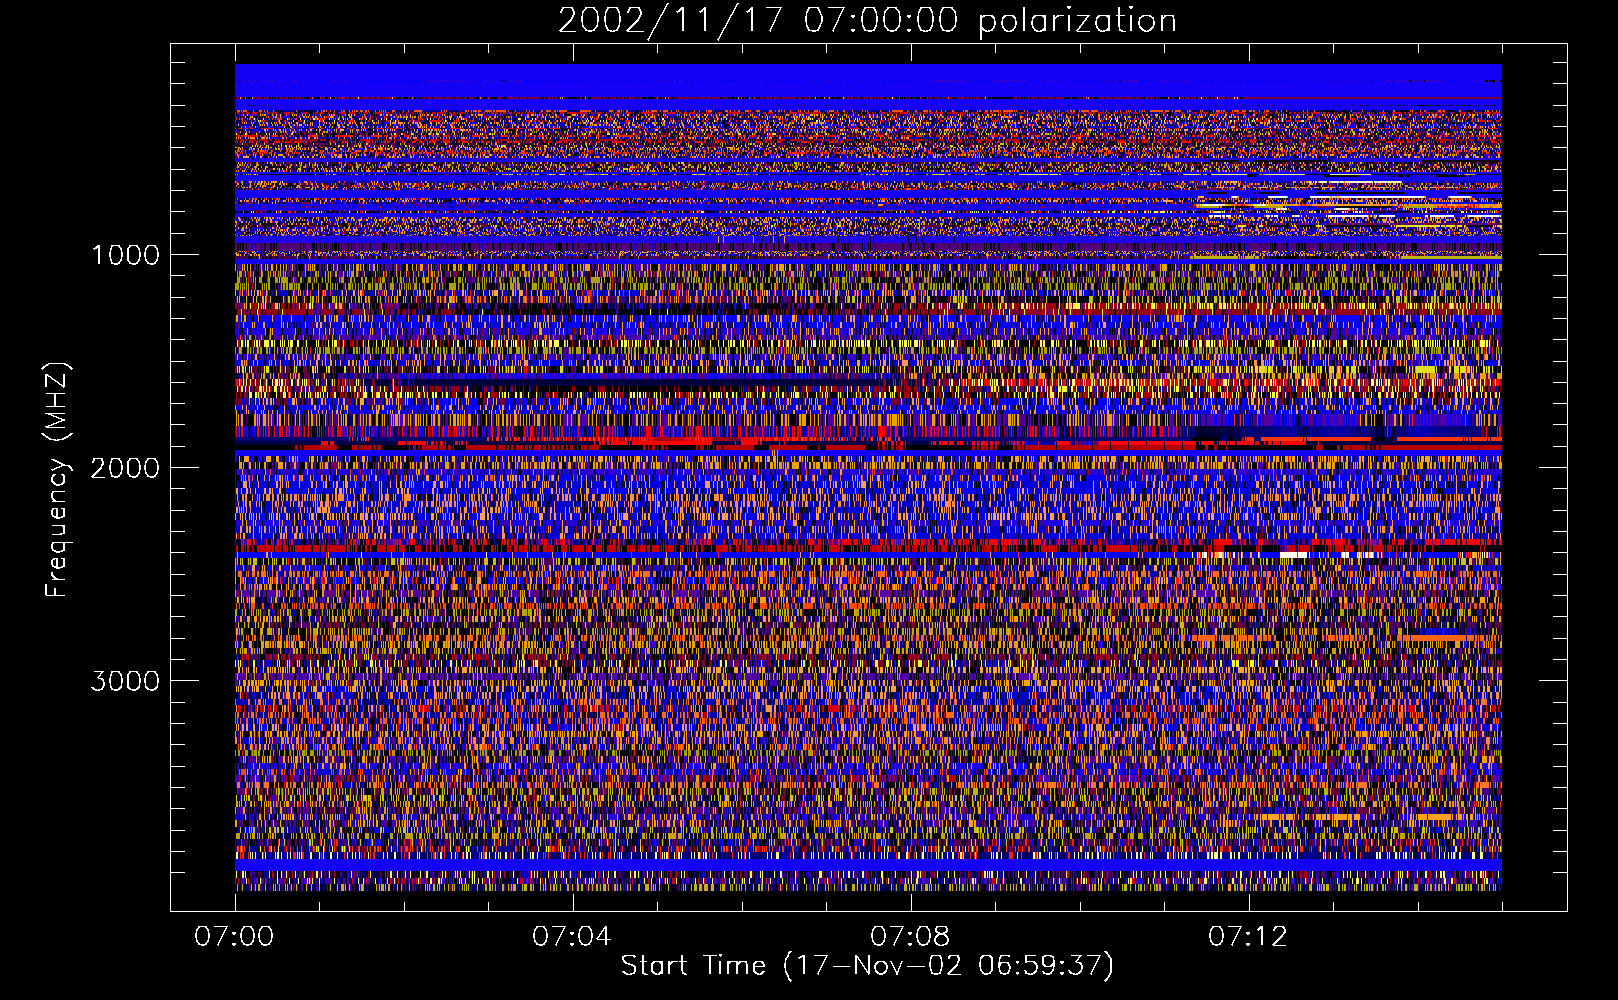Image resolution: width=1618 pixels, height=1000 pixels.
Task: Click the 'Start Time (17-Nov-02 06:59:37)' label
Action: [x=867, y=966]
